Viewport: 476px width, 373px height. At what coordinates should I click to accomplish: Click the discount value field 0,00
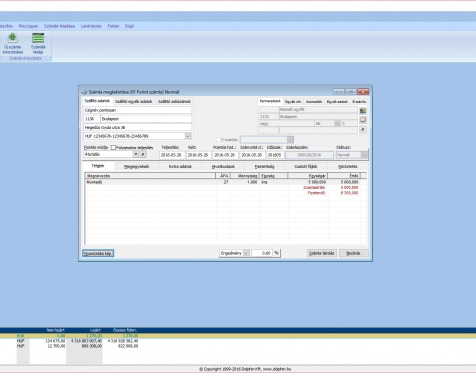[x=261, y=253]
